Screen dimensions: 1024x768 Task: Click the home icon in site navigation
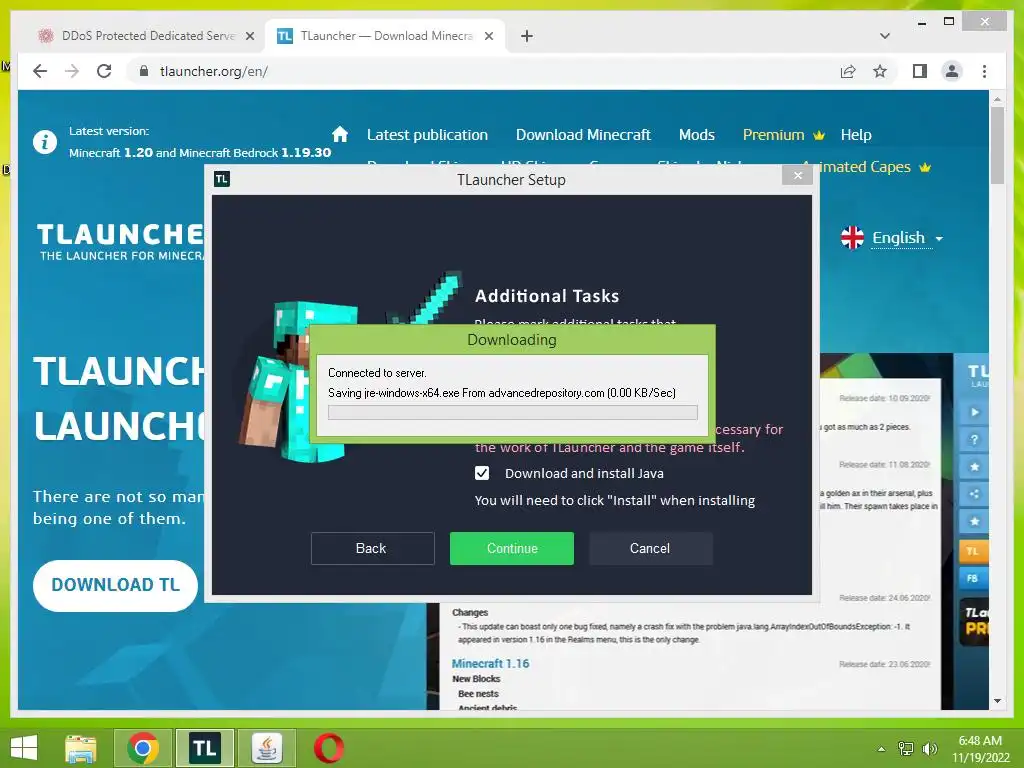pyautogui.click(x=340, y=134)
